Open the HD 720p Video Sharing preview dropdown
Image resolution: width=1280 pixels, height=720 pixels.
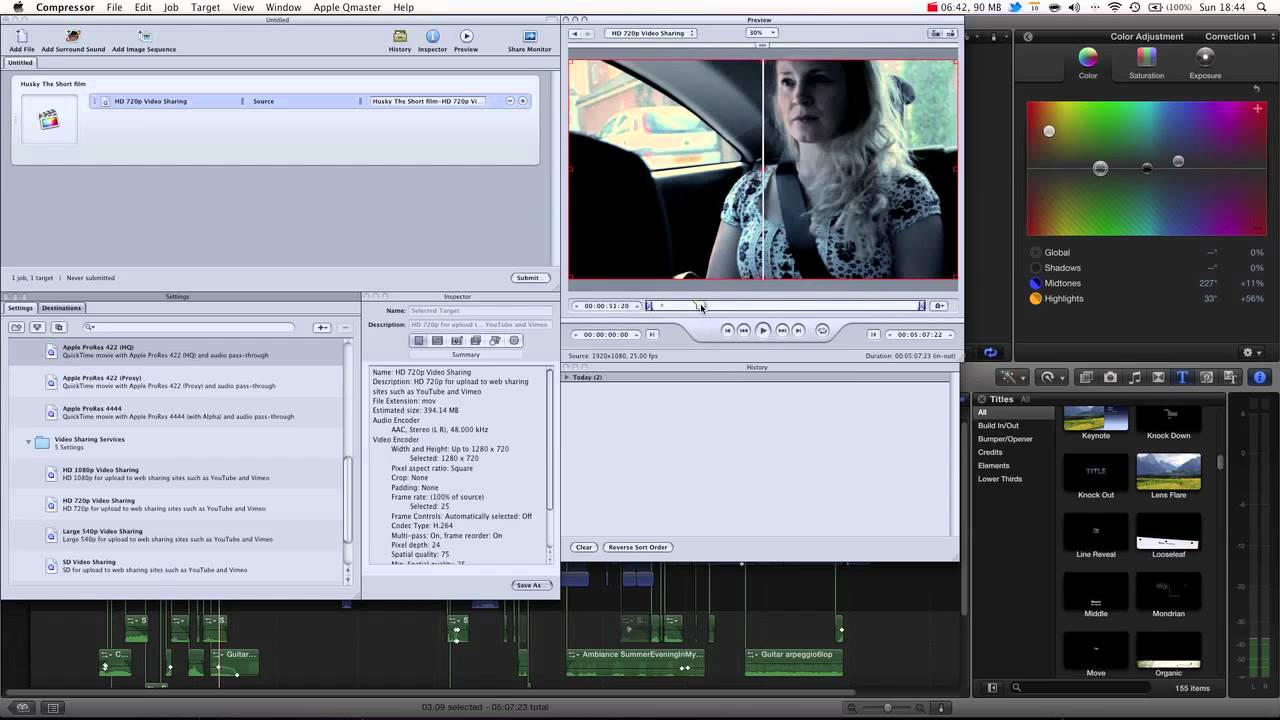(x=649, y=33)
